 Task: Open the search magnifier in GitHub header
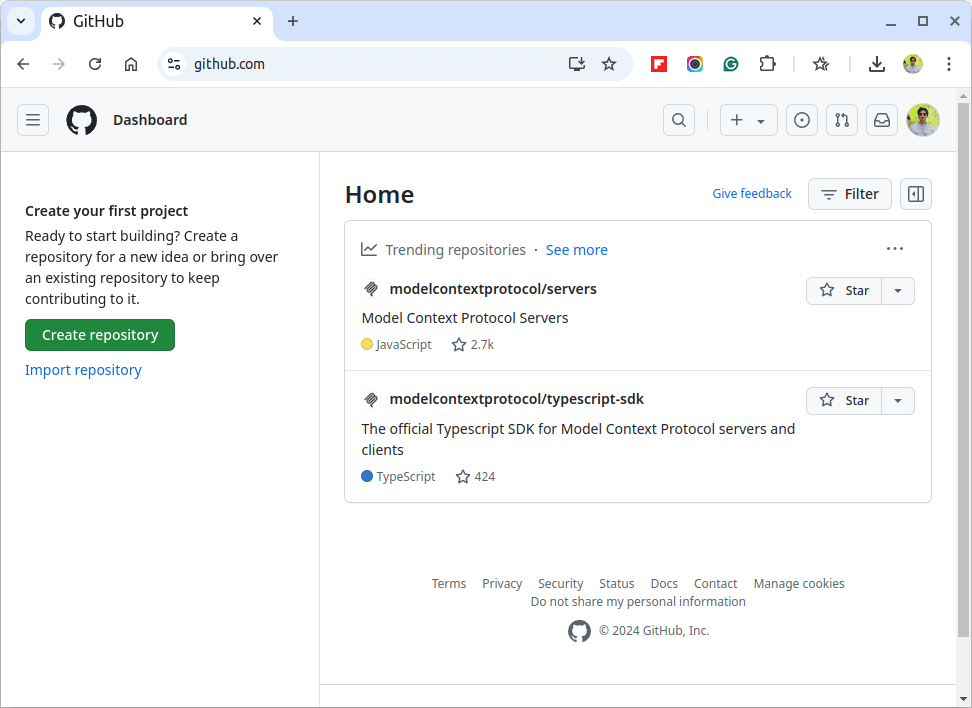pos(679,120)
